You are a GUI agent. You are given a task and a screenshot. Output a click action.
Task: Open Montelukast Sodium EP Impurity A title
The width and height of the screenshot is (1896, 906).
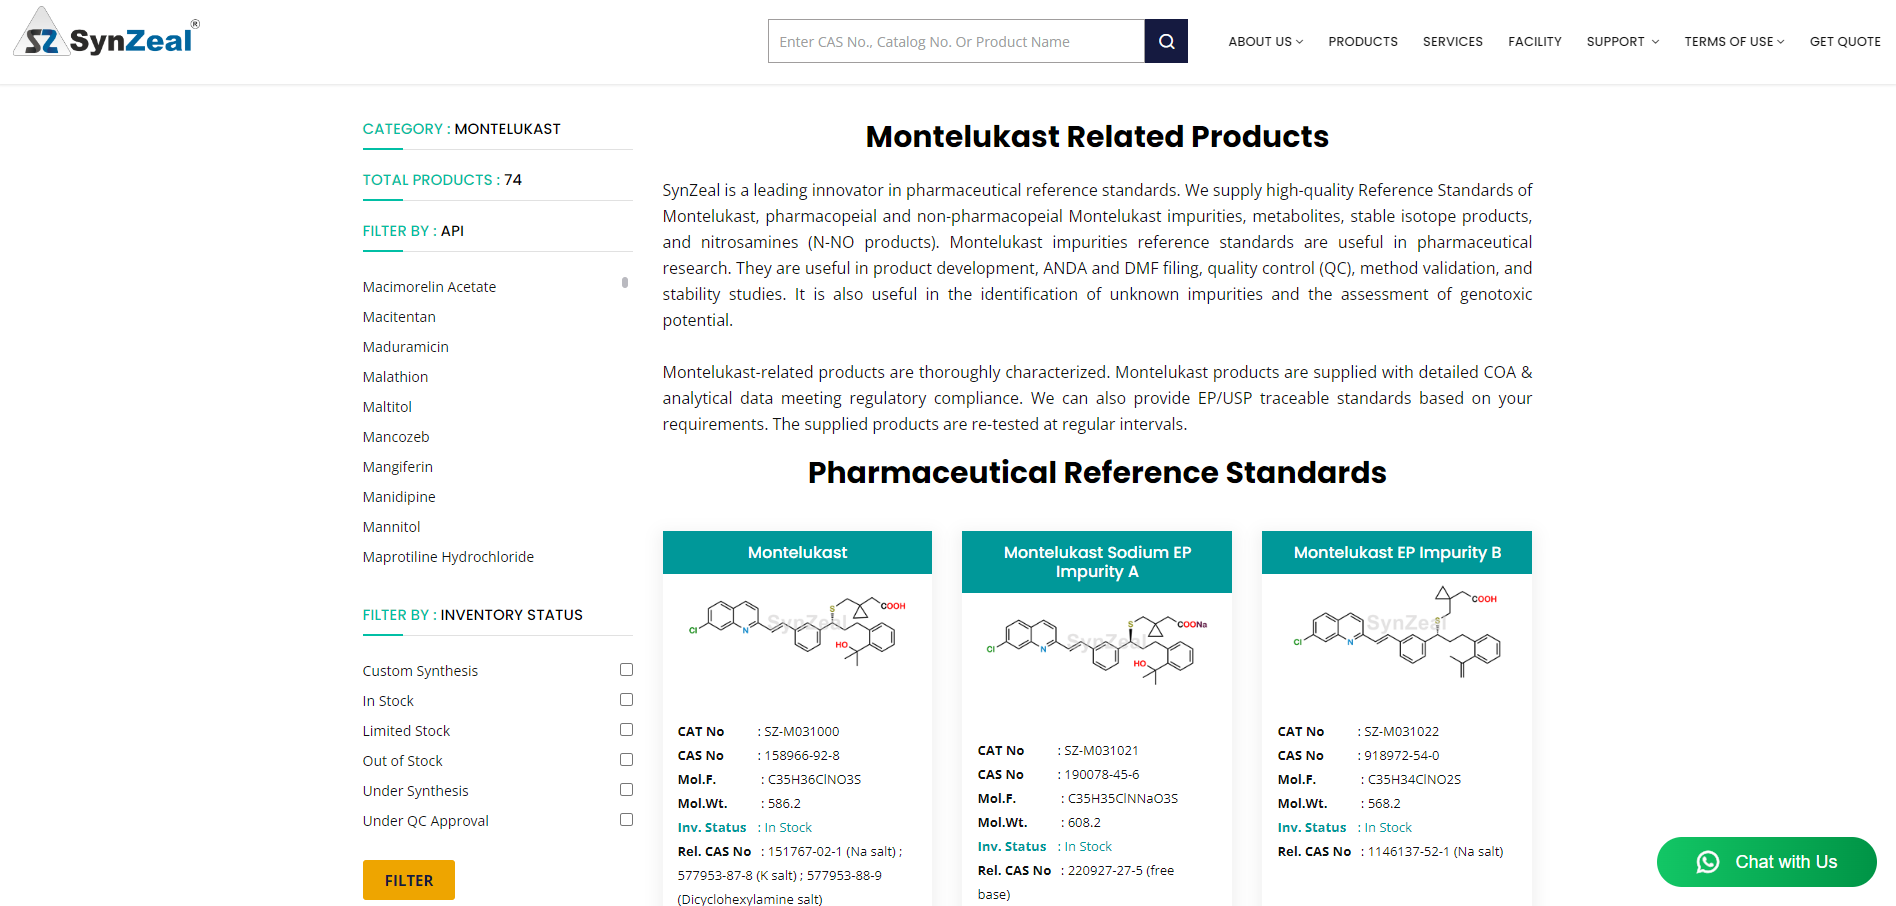[x=1097, y=562]
